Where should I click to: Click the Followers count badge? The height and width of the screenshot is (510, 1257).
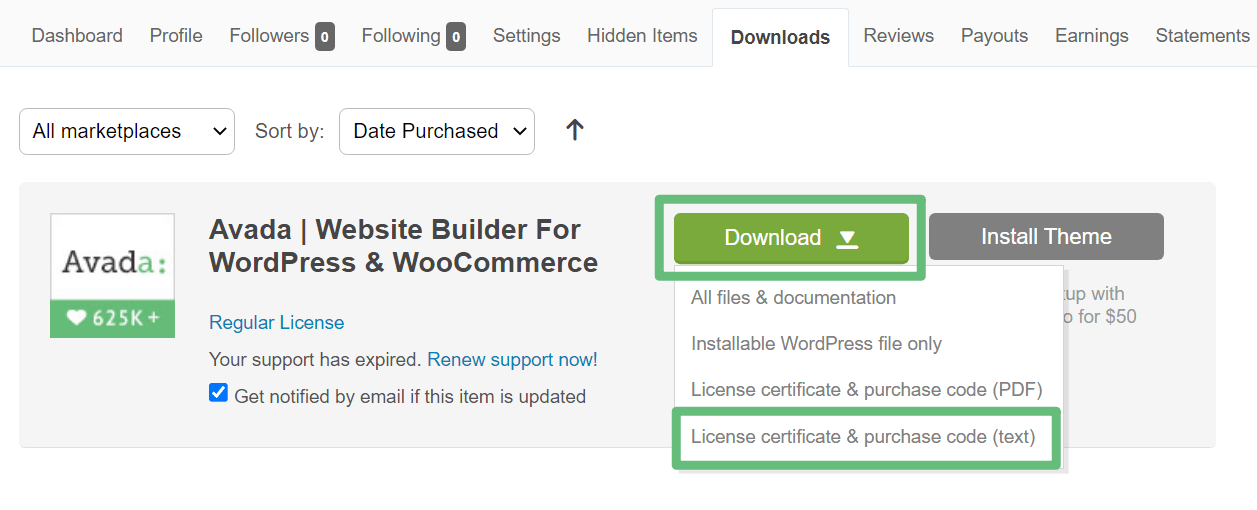(325, 38)
